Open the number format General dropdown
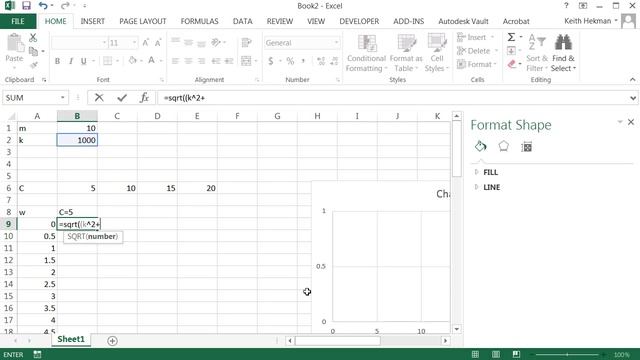This screenshot has height=360, width=640. click(336, 42)
